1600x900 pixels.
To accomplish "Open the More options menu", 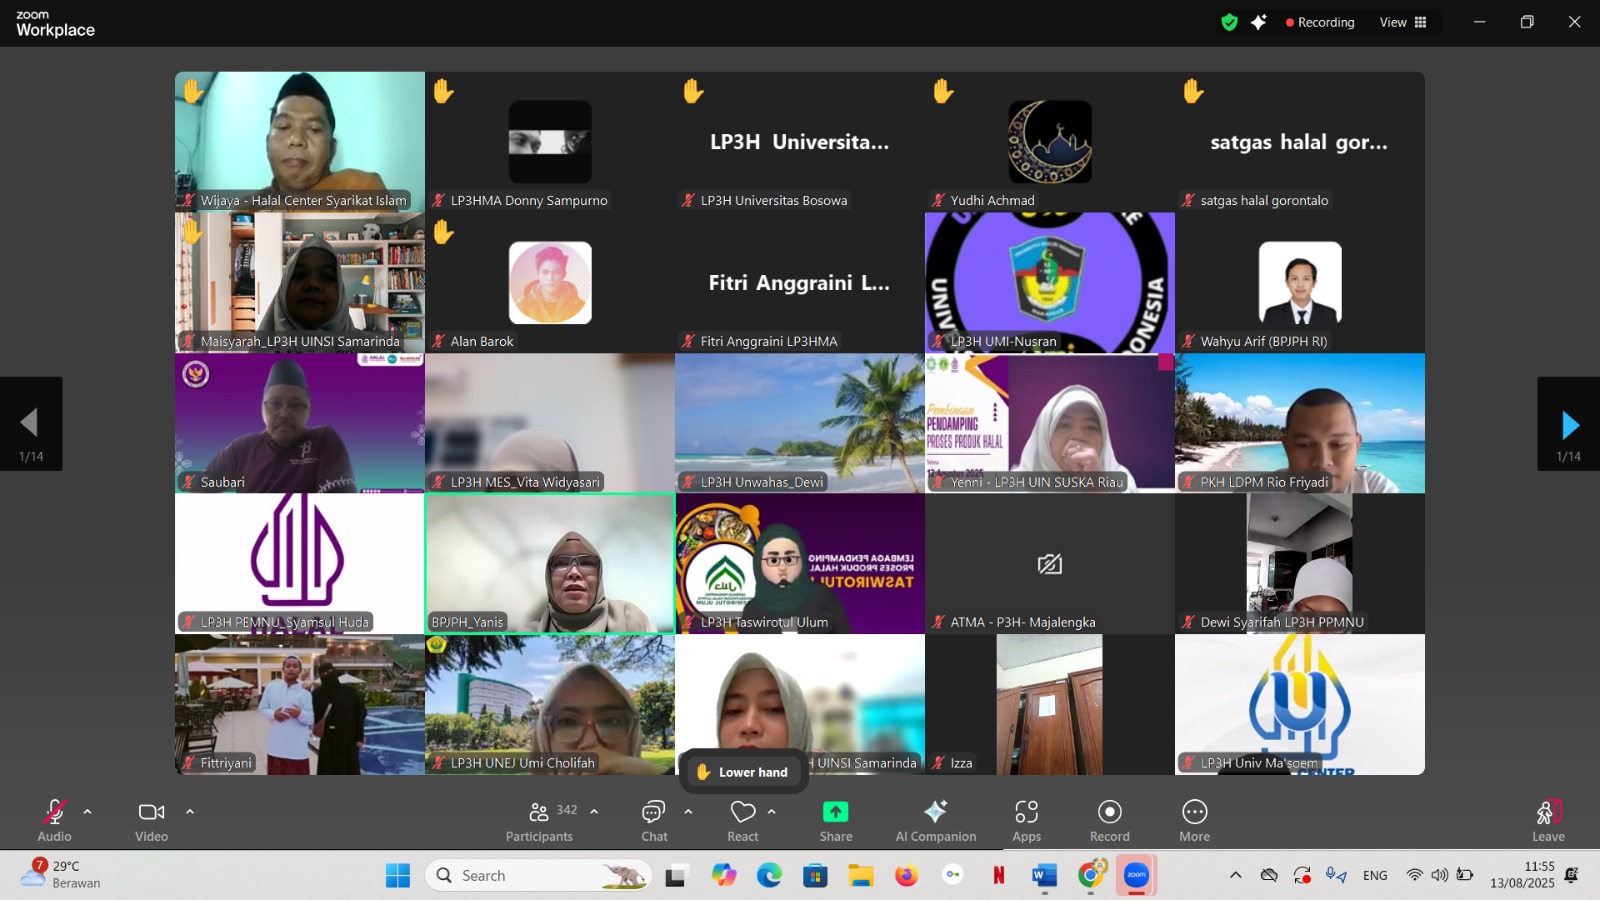I will (x=1194, y=820).
